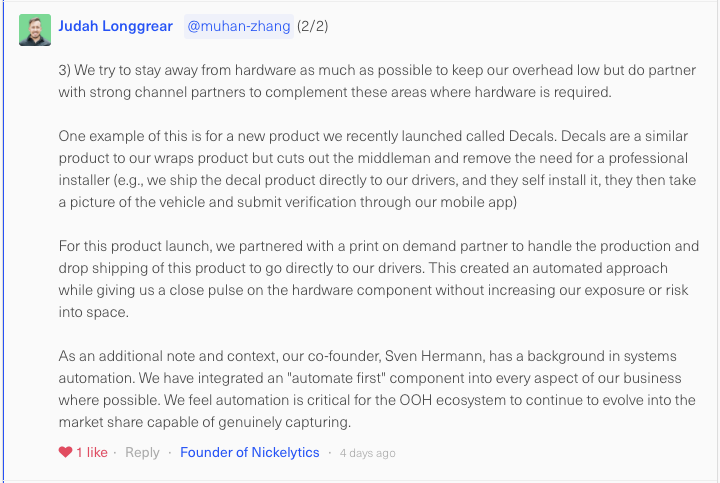Click the words mobile app in the parentheses
The height and width of the screenshot is (483, 720).
476,202
